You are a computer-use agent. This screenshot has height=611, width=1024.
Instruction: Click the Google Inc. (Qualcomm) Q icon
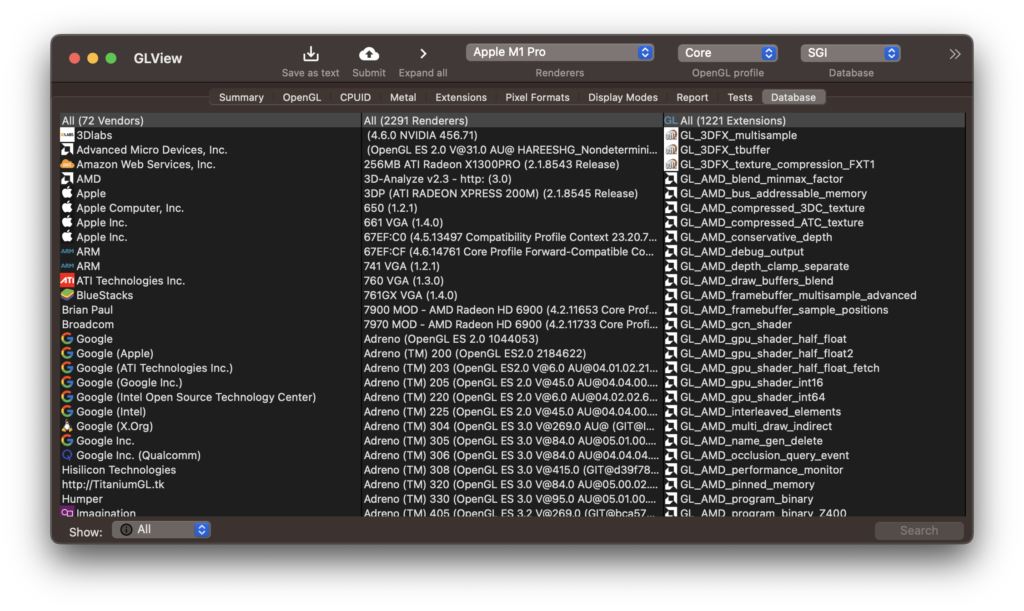click(67, 455)
